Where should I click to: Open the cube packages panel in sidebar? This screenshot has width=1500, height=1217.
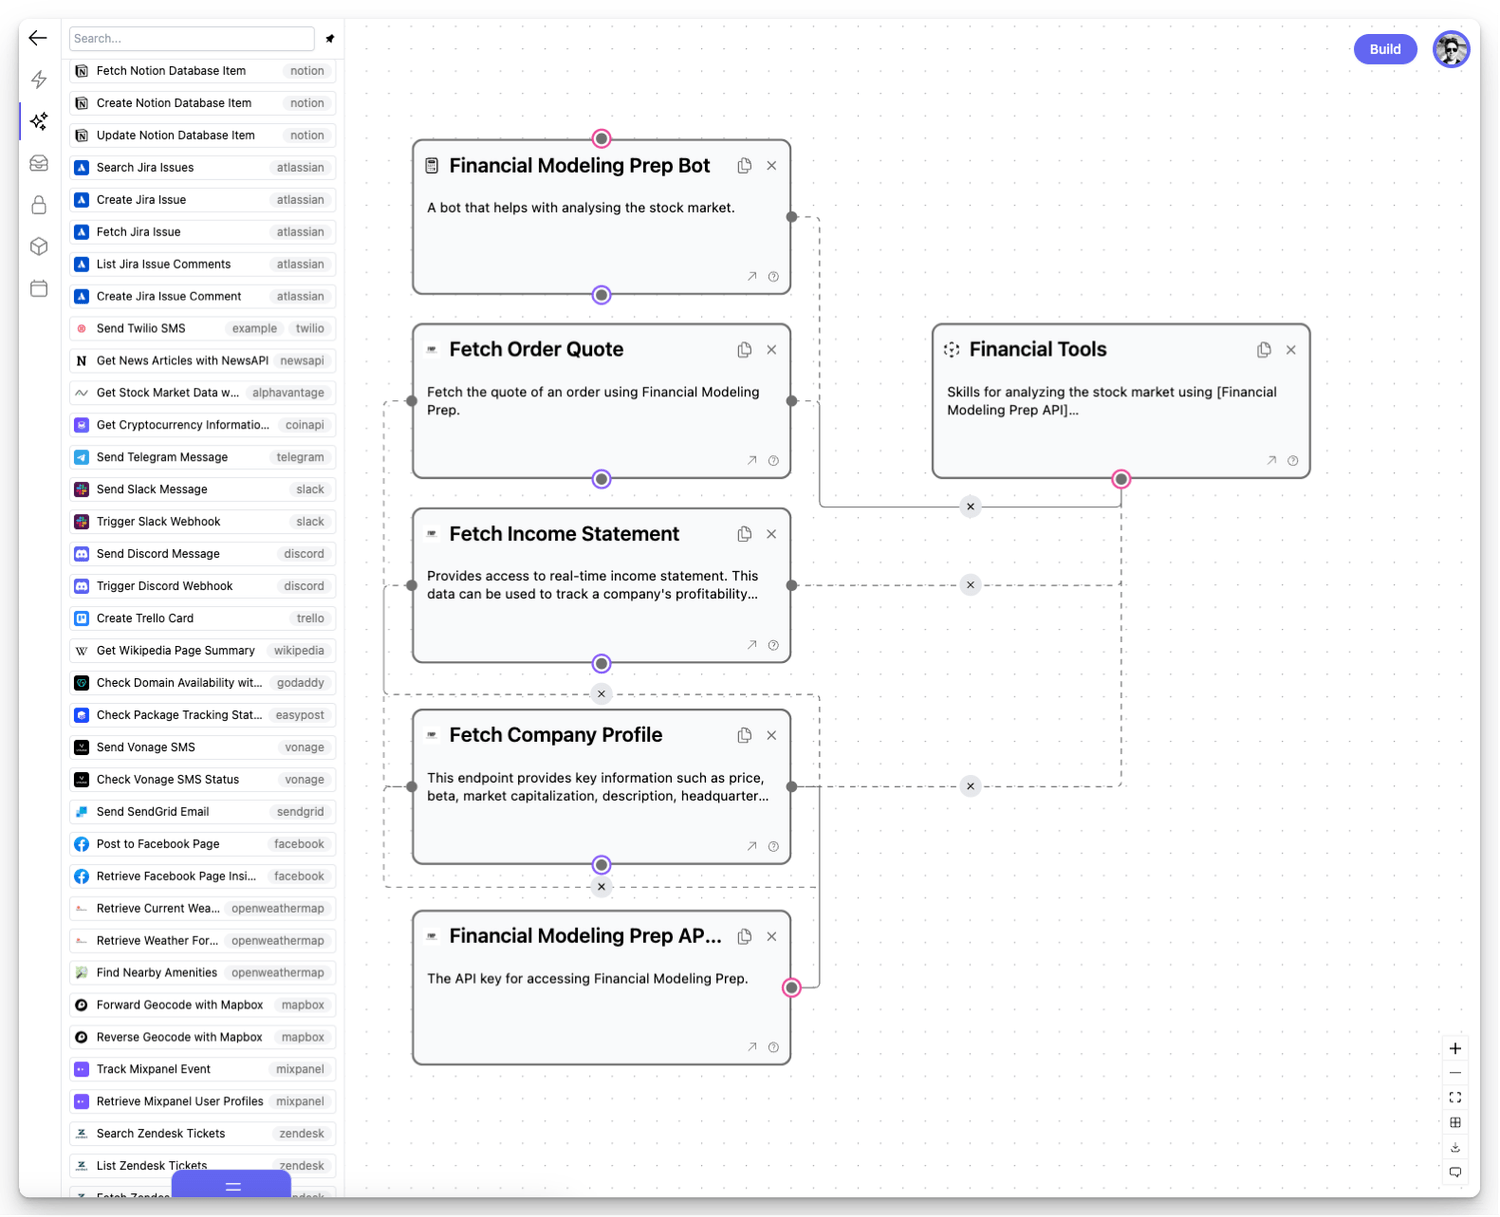[38, 246]
